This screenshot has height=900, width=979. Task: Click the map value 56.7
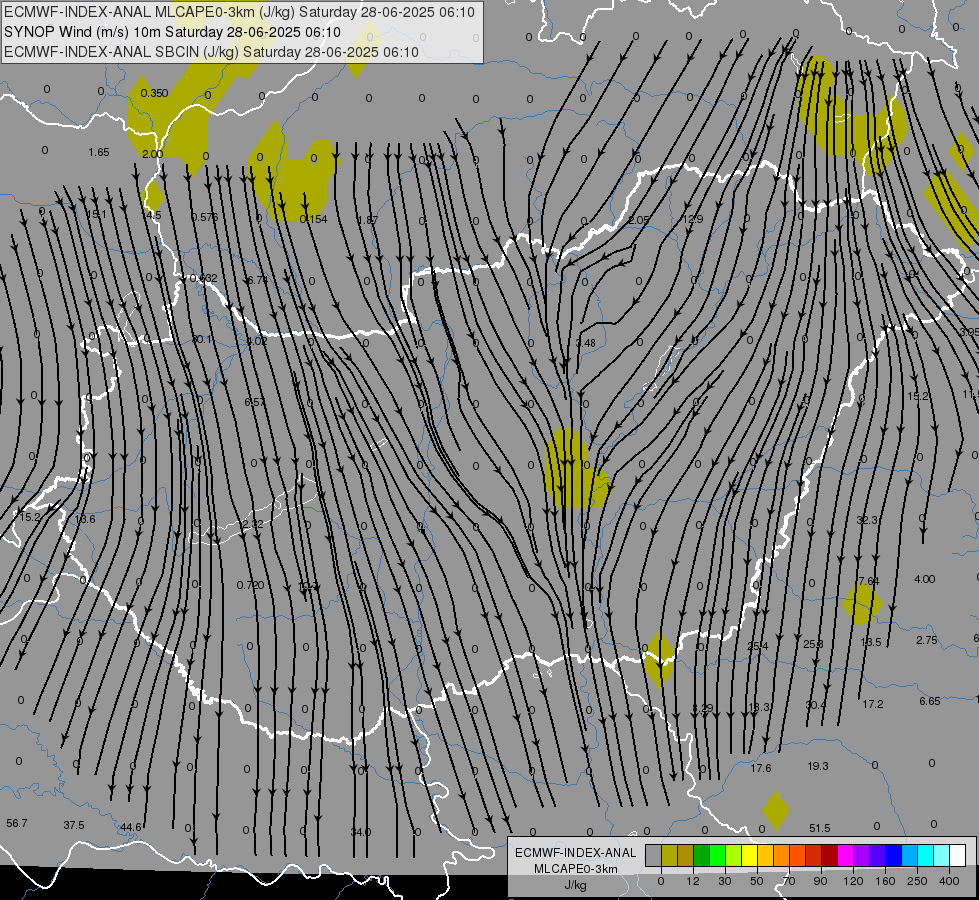tap(17, 823)
